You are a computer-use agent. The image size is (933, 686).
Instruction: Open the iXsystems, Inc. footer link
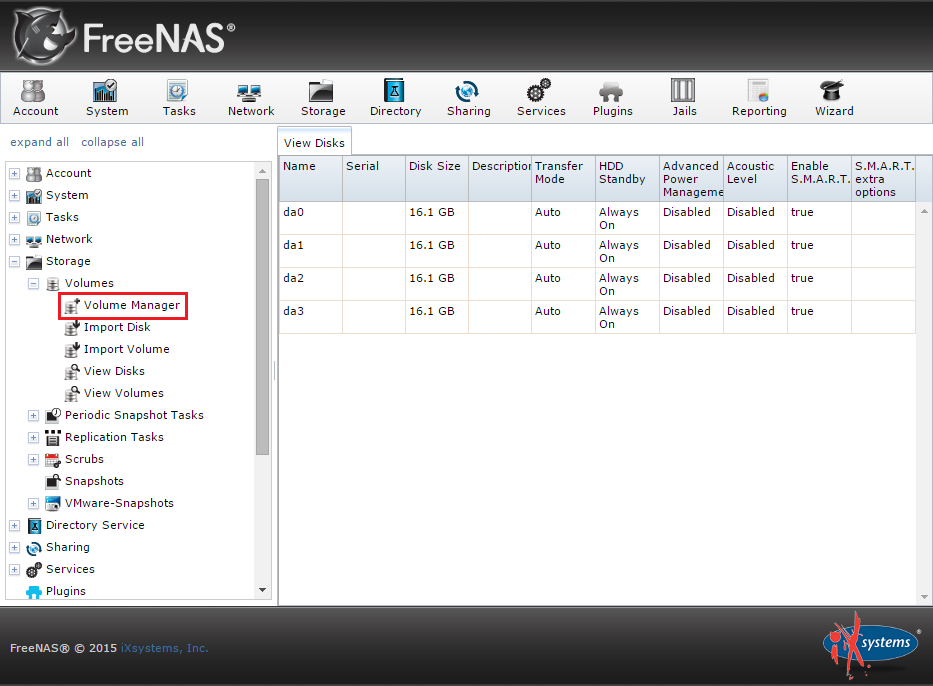pyautogui.click(x=165, y=648)
